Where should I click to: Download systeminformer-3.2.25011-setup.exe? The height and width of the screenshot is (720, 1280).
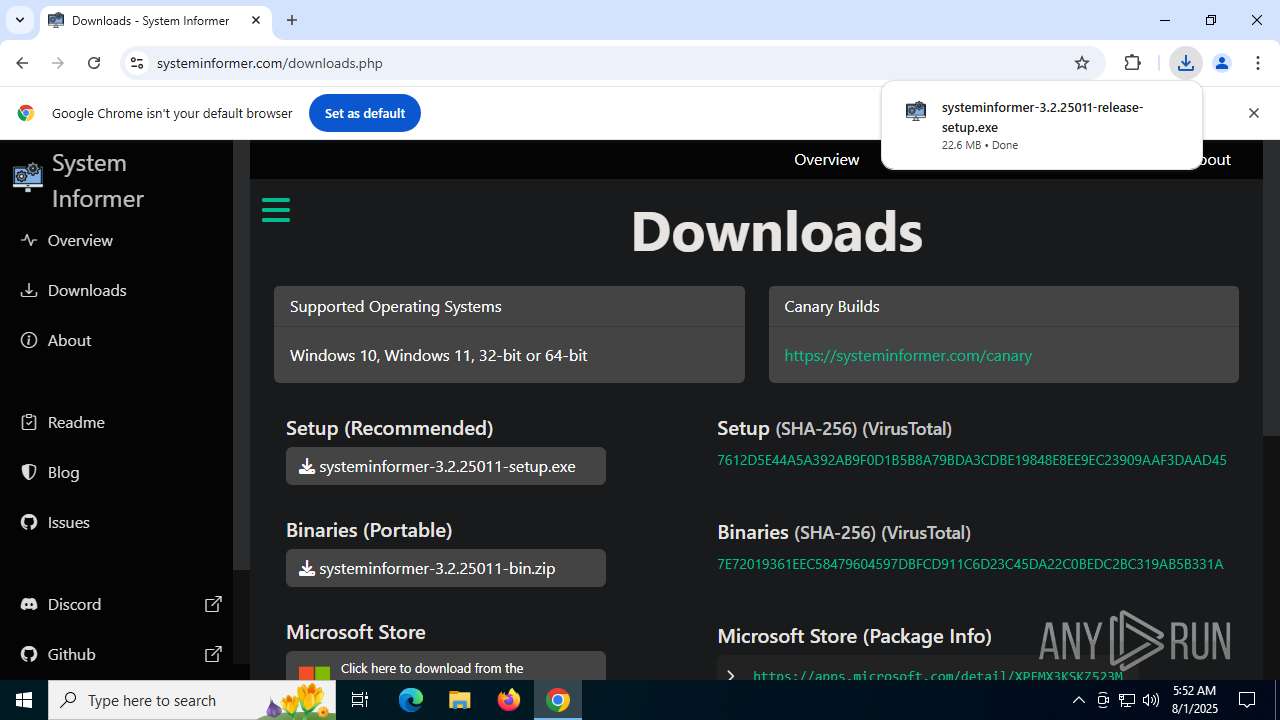point(446,466)
